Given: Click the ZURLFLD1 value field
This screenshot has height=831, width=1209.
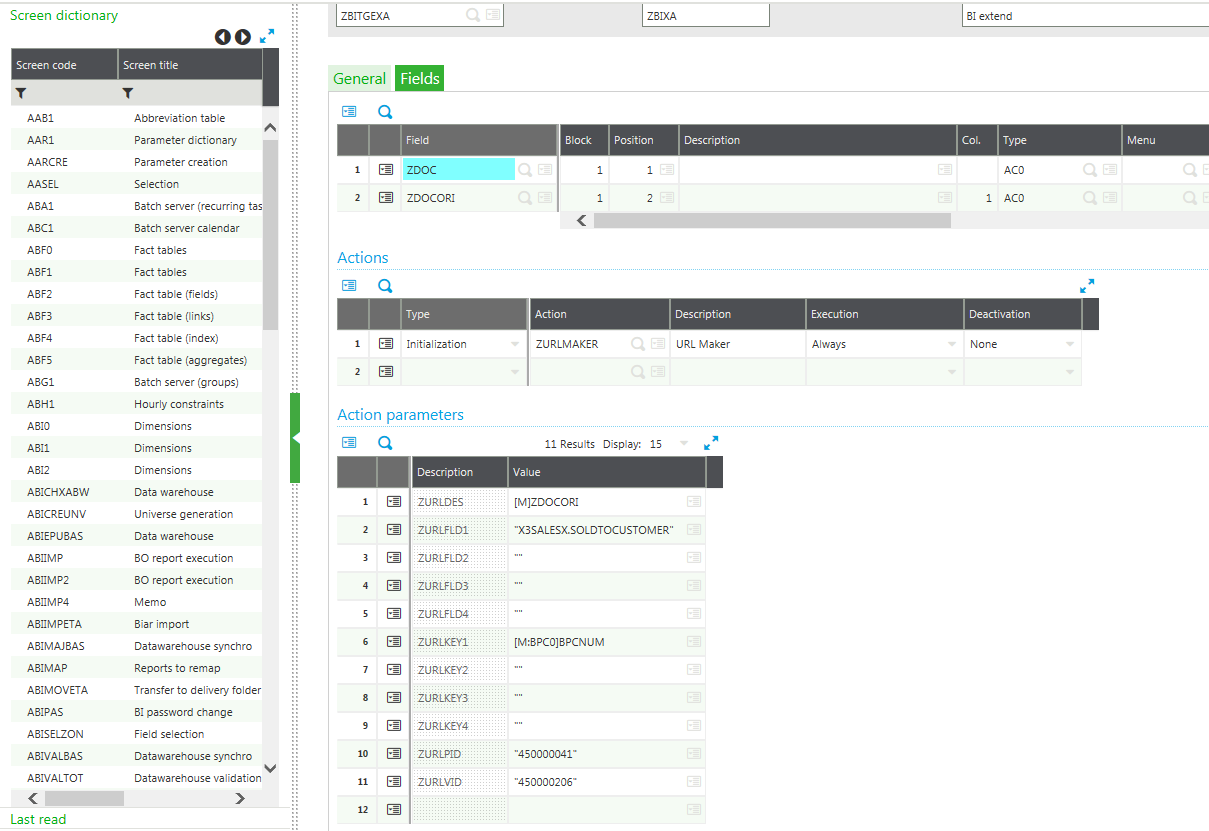Looking at the screenshot, I should point(595,530).
